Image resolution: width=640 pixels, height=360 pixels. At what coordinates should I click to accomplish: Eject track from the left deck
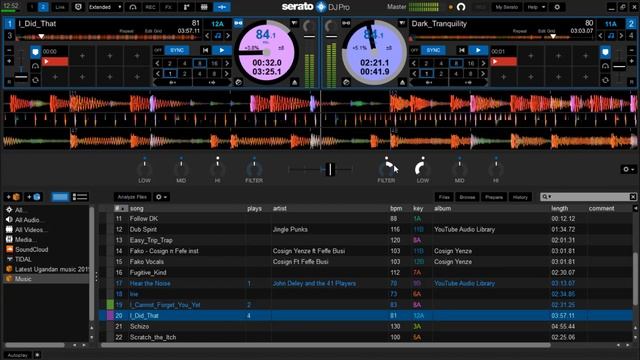tap(294, 82)
